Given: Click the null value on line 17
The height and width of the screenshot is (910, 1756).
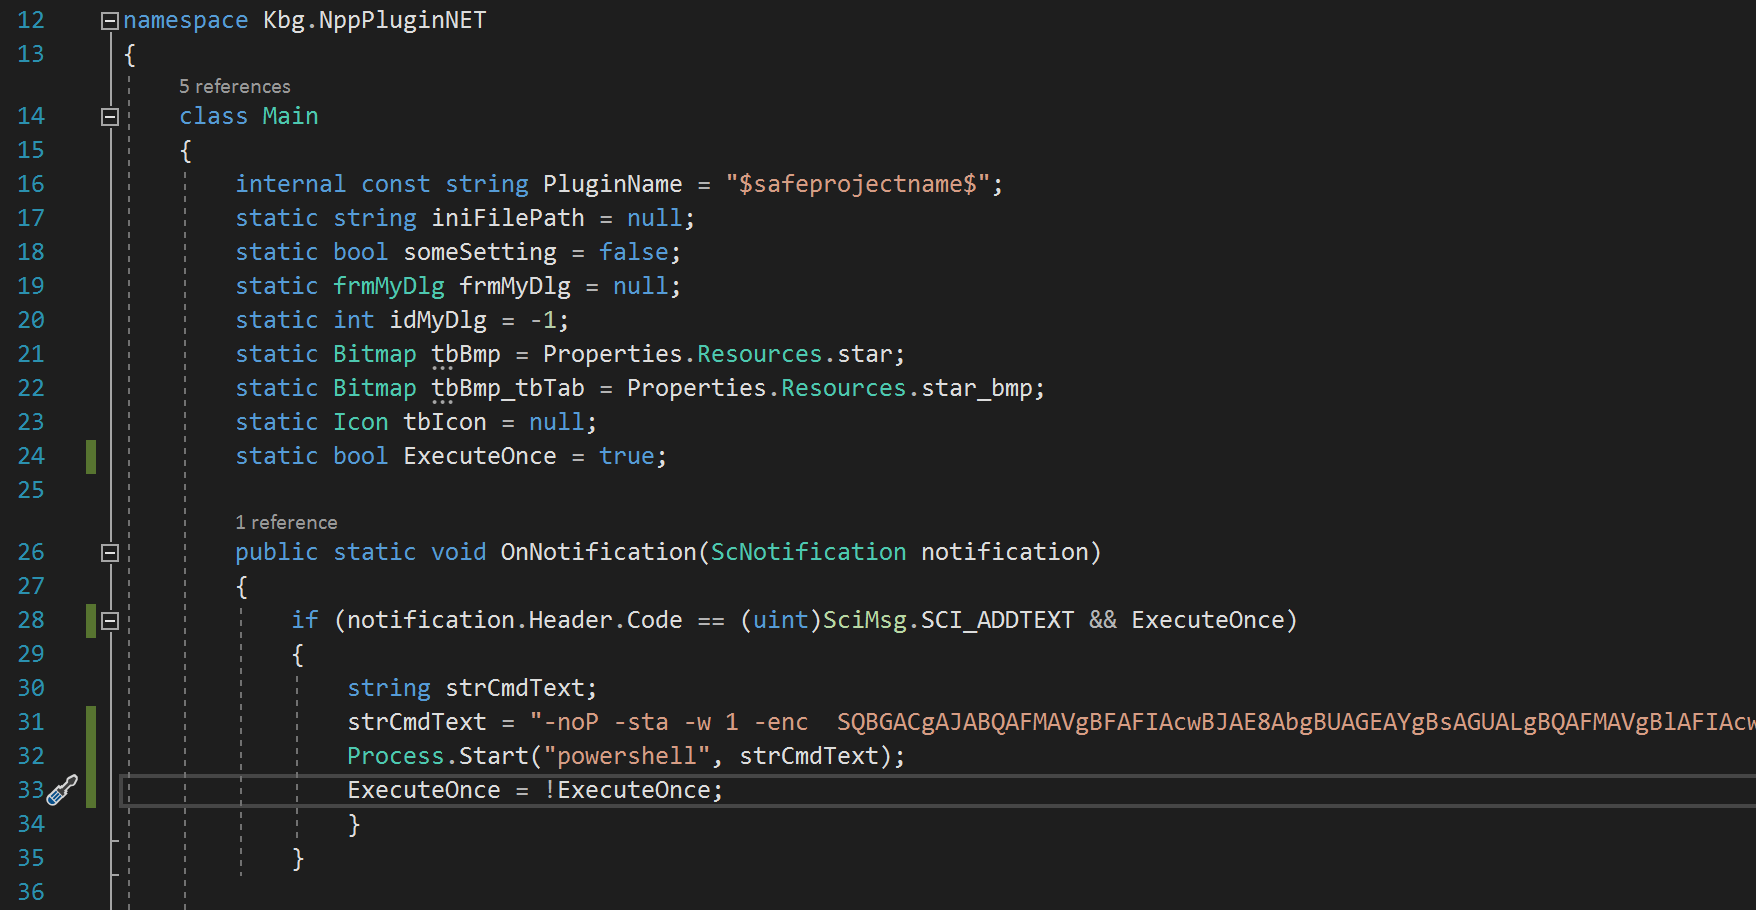Looking at the screenshot, I should tap(655, 217).
